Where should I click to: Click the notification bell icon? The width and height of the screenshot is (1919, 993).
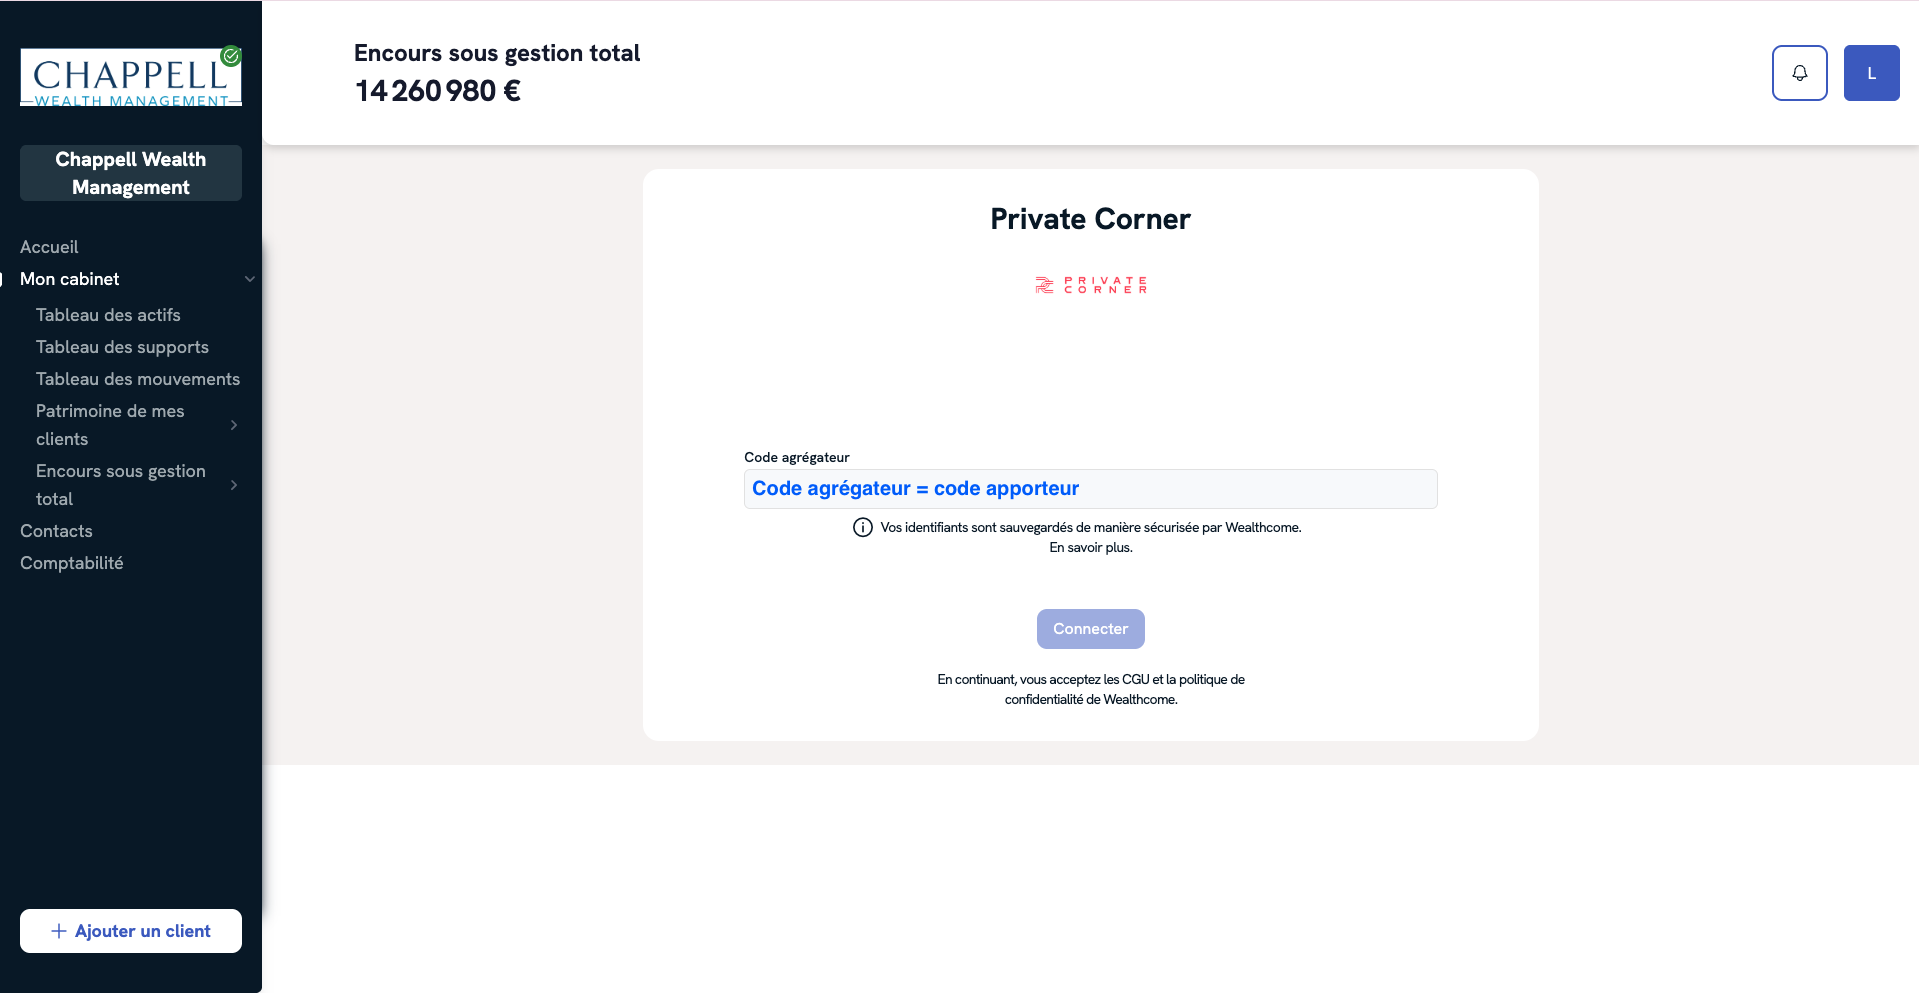(x=1799, y=73)
